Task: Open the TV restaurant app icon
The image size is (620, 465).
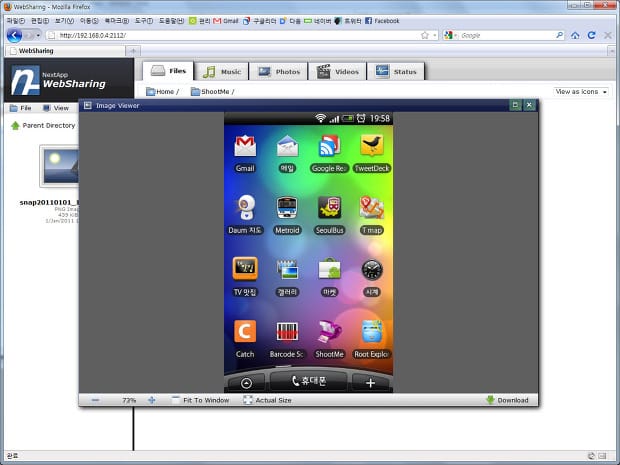Action: pos(245,269)
